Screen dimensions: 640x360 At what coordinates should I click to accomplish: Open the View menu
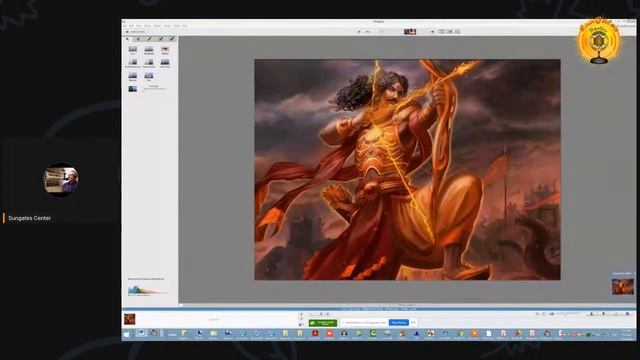(139, 26)
